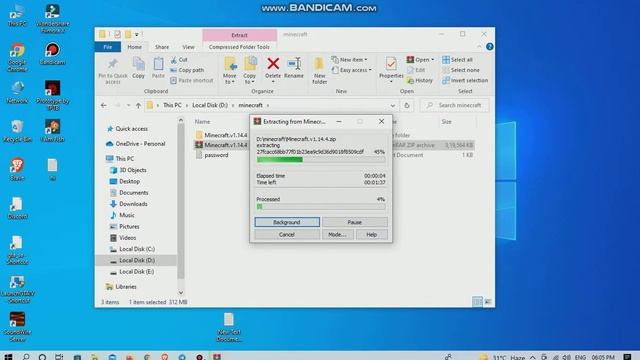Image resolution: width=640 pixels, height=360 pixels.
Task: Click the Processed total progress bar
Action: (321, 207)
